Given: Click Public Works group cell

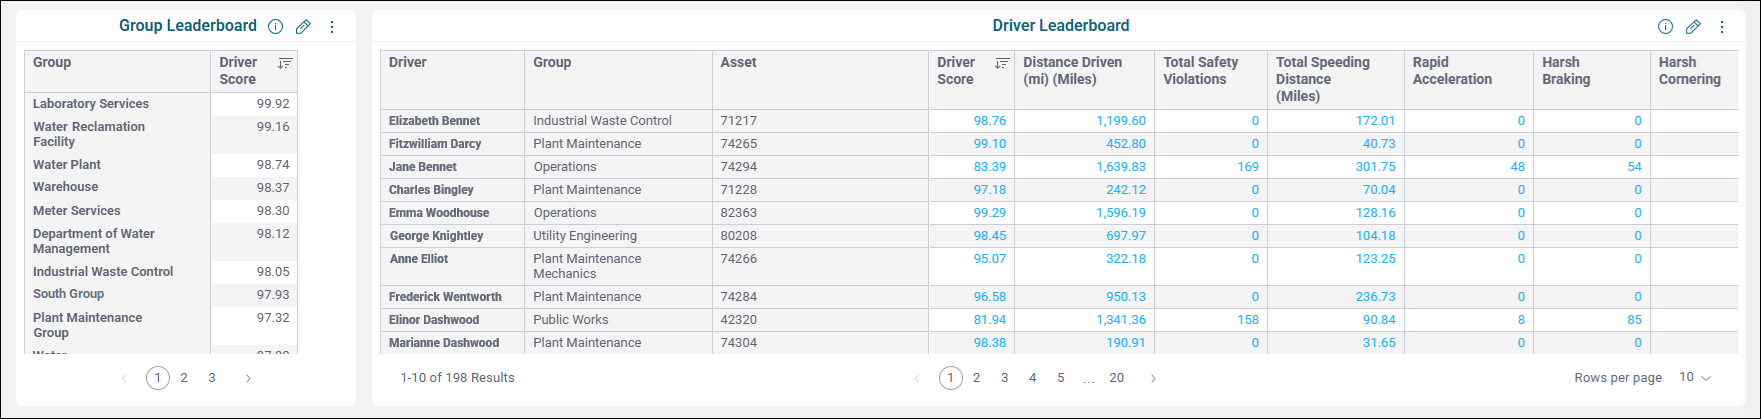Looking at the screenshot, I should (x=571, y=320).
